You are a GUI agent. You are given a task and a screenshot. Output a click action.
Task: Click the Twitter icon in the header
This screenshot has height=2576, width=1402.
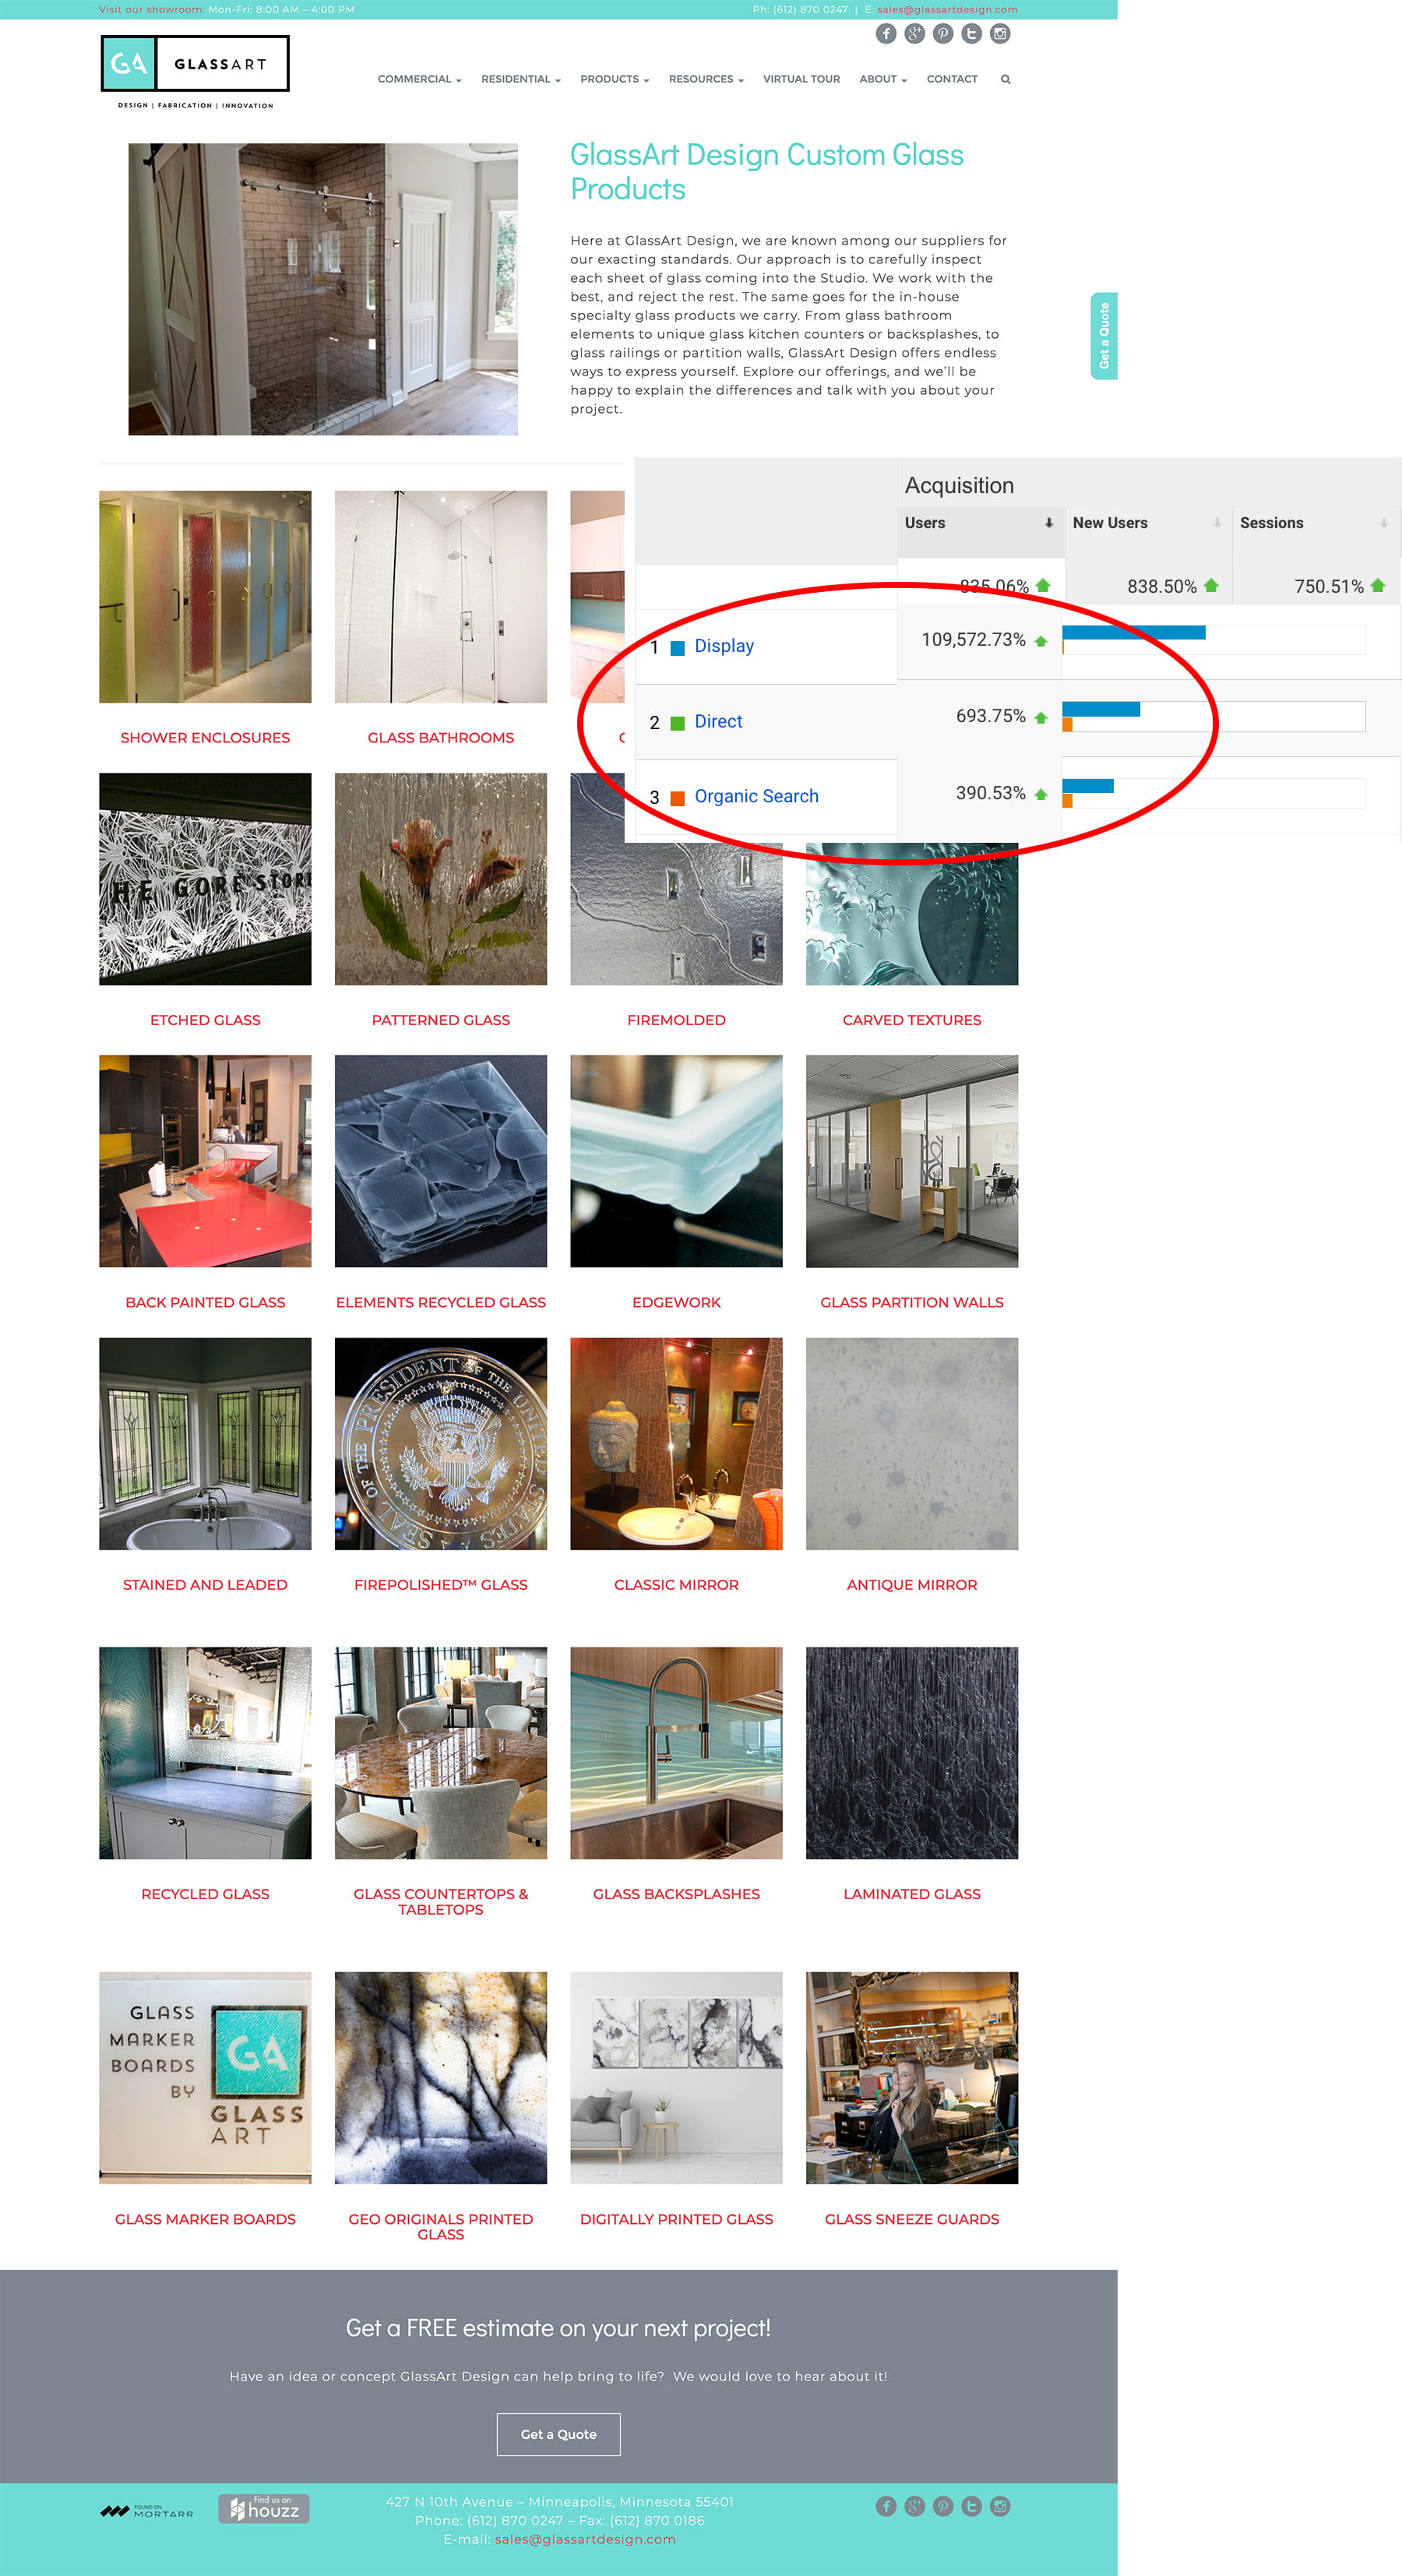(x=971, y=34)
